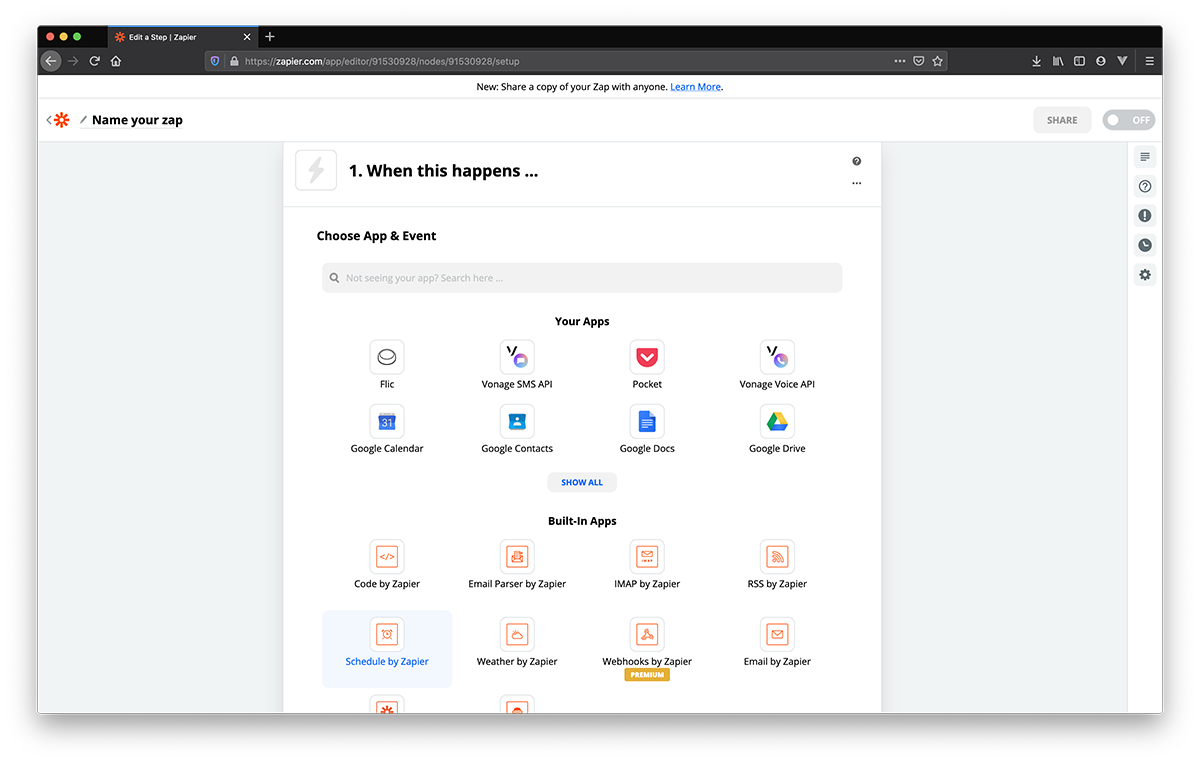The height and width of the screenshot is (763, 1200).
Task: Open the step three-dots menu
Action: pos(857,184)
